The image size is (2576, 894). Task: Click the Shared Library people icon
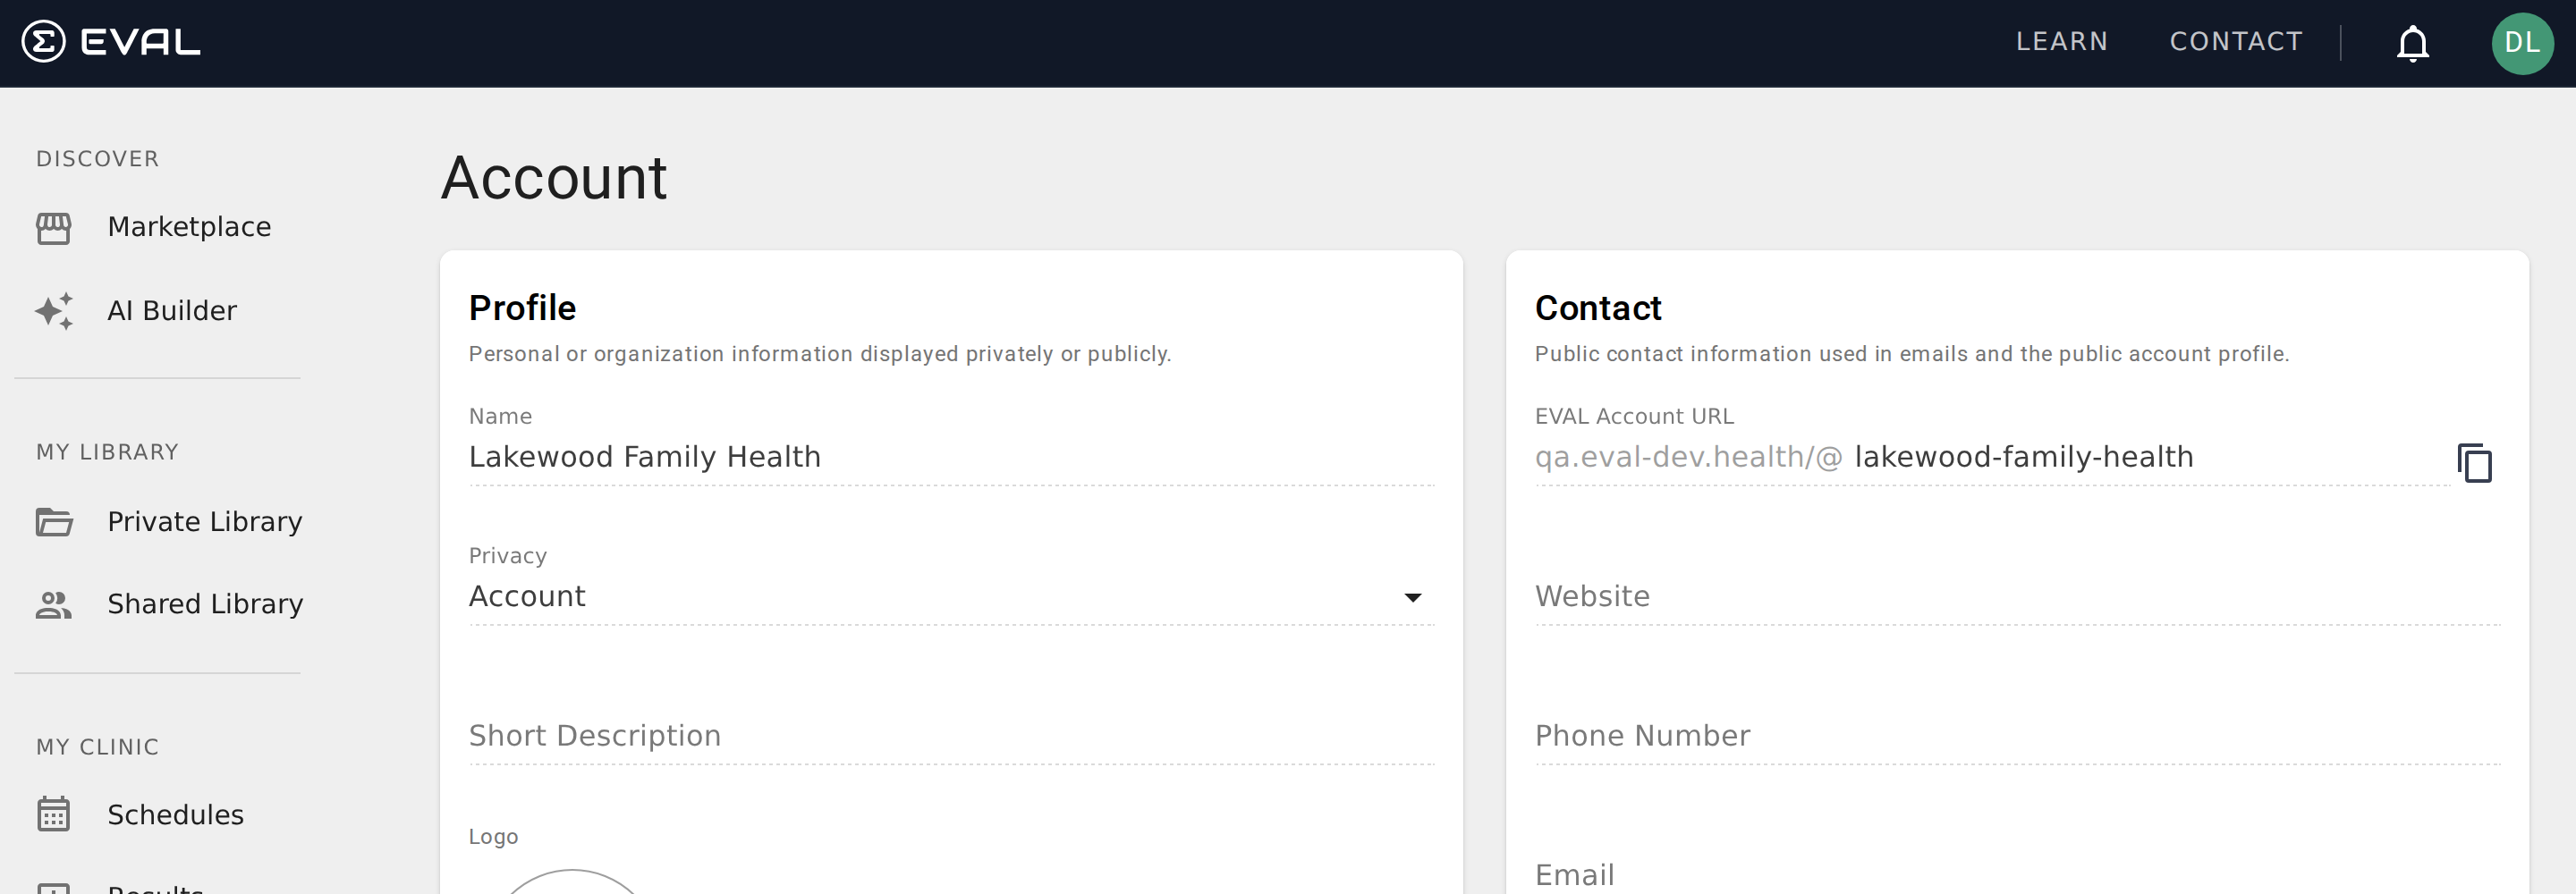click(54, 604)
